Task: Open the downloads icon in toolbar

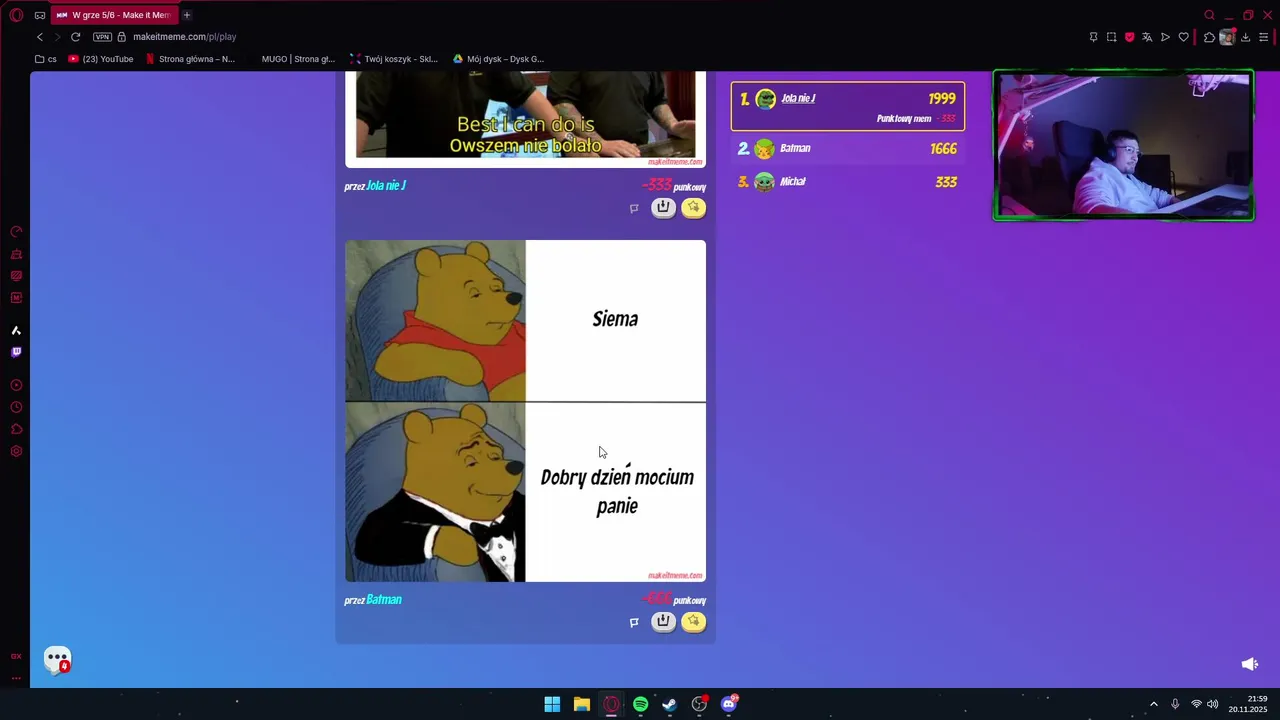Action: point(1245,37)
